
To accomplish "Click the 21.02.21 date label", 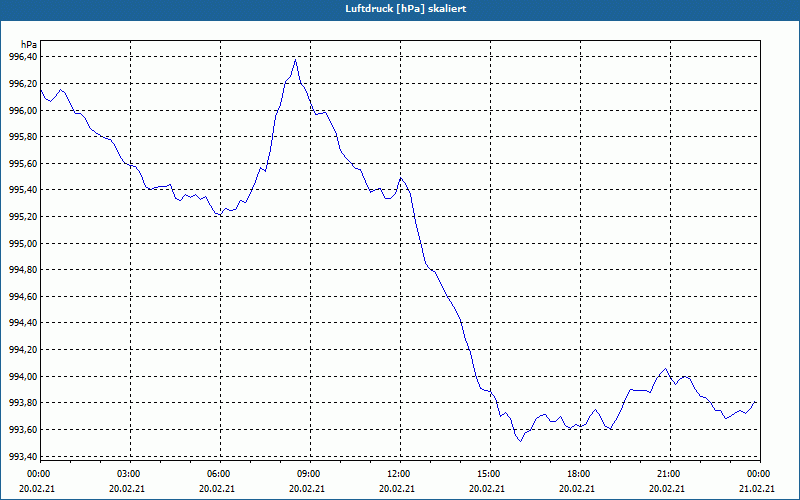I will tap(757, 488).
